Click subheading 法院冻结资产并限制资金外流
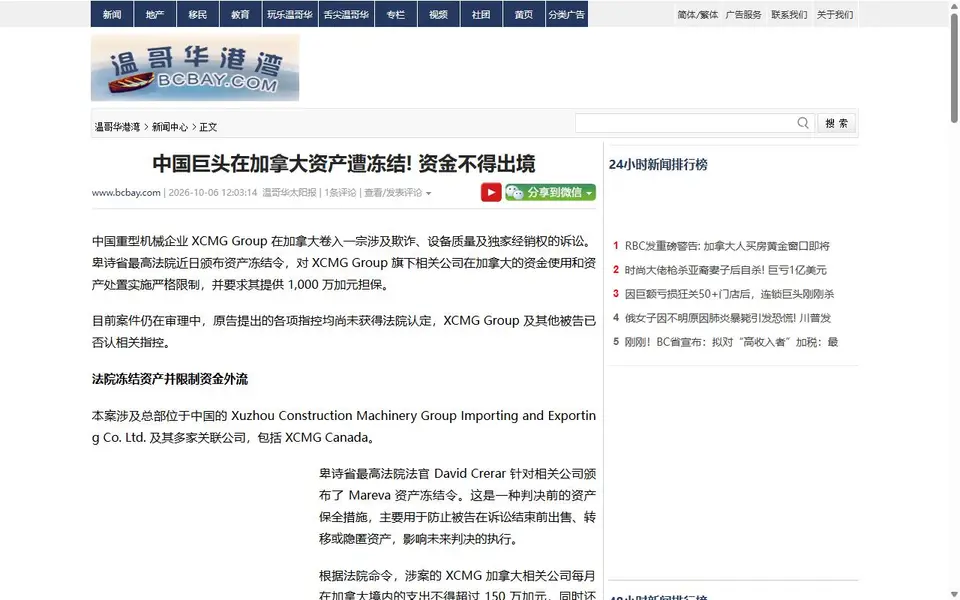Viewport: 960px width, 600px height. pyautogui.click(x=170, y=379)
